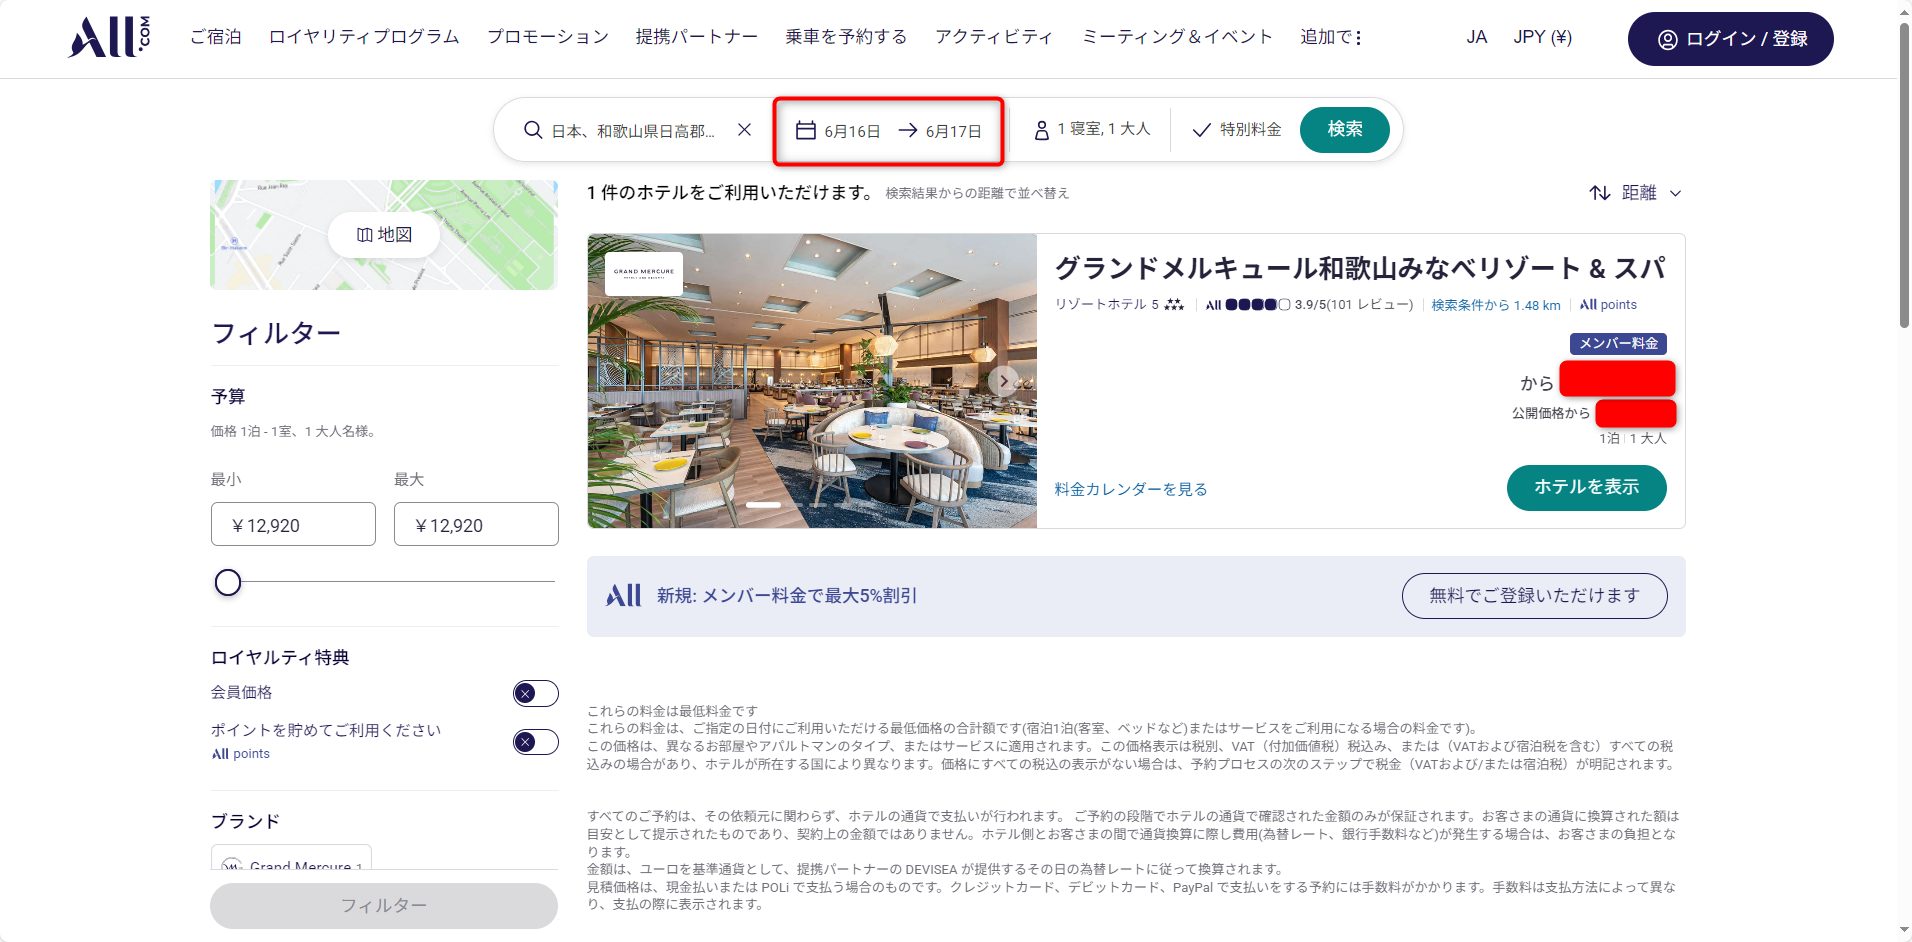Screen dimensions: 1912x942
Task: Click the ログイン / 登録 button
Action: [1730, 39]
